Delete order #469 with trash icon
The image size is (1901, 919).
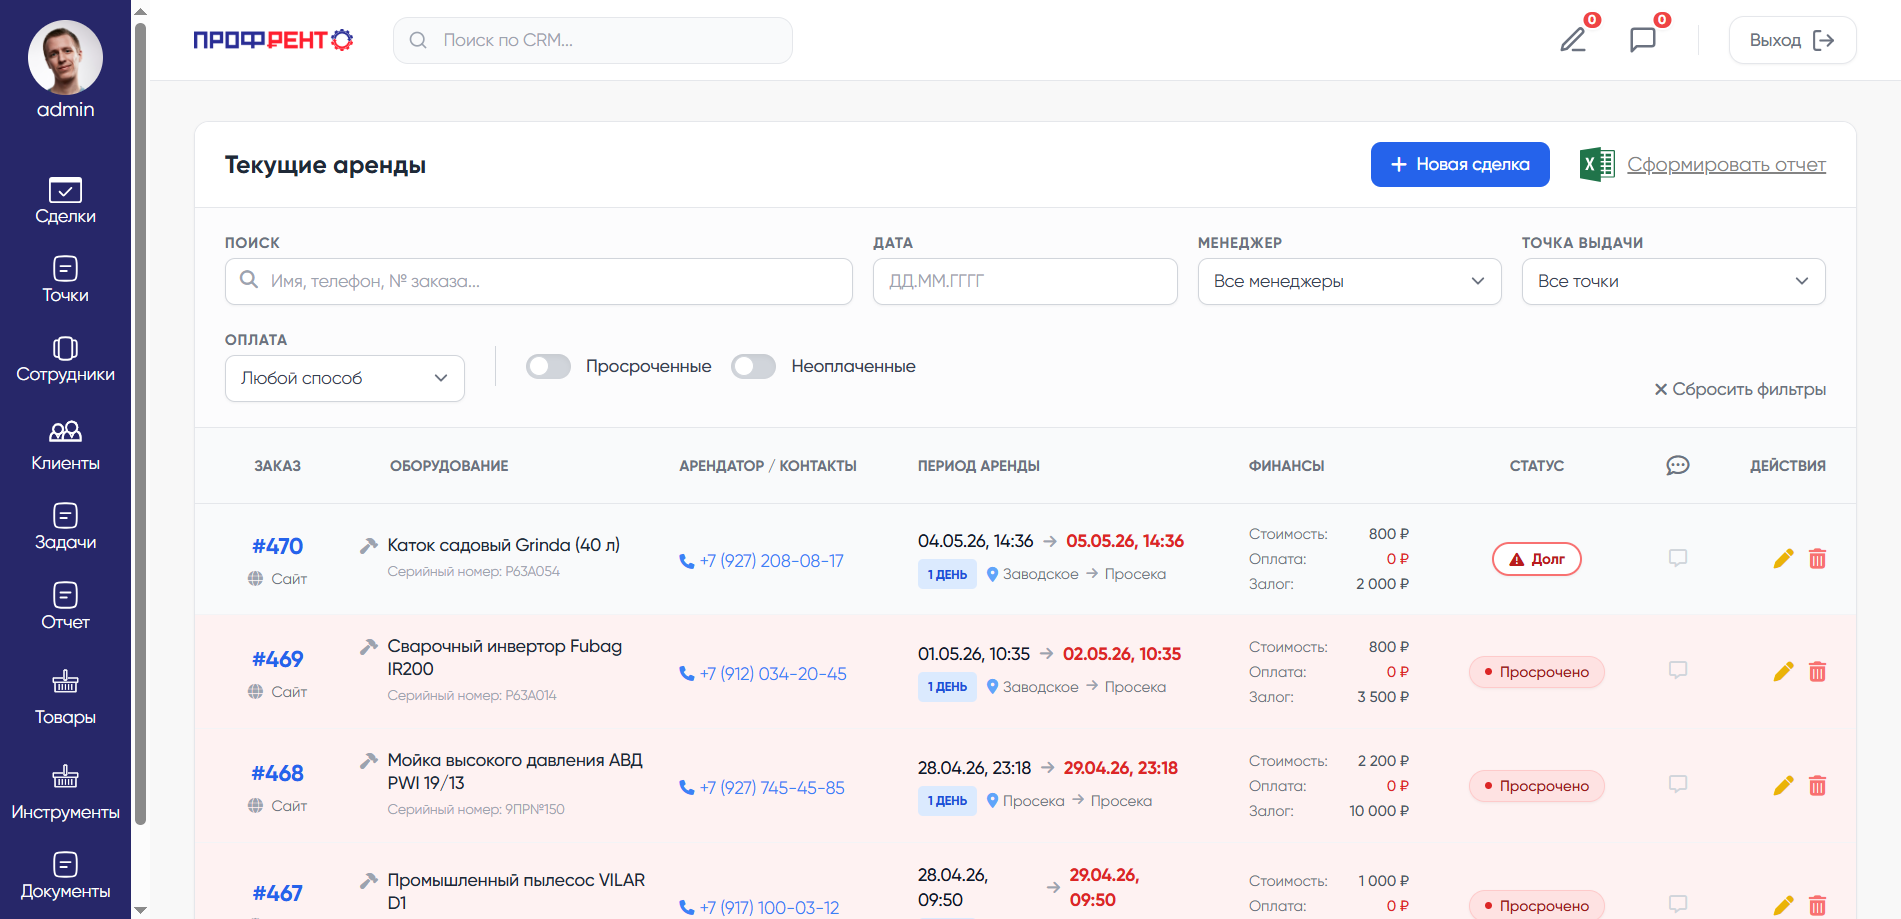click(x=1817, y=672)
